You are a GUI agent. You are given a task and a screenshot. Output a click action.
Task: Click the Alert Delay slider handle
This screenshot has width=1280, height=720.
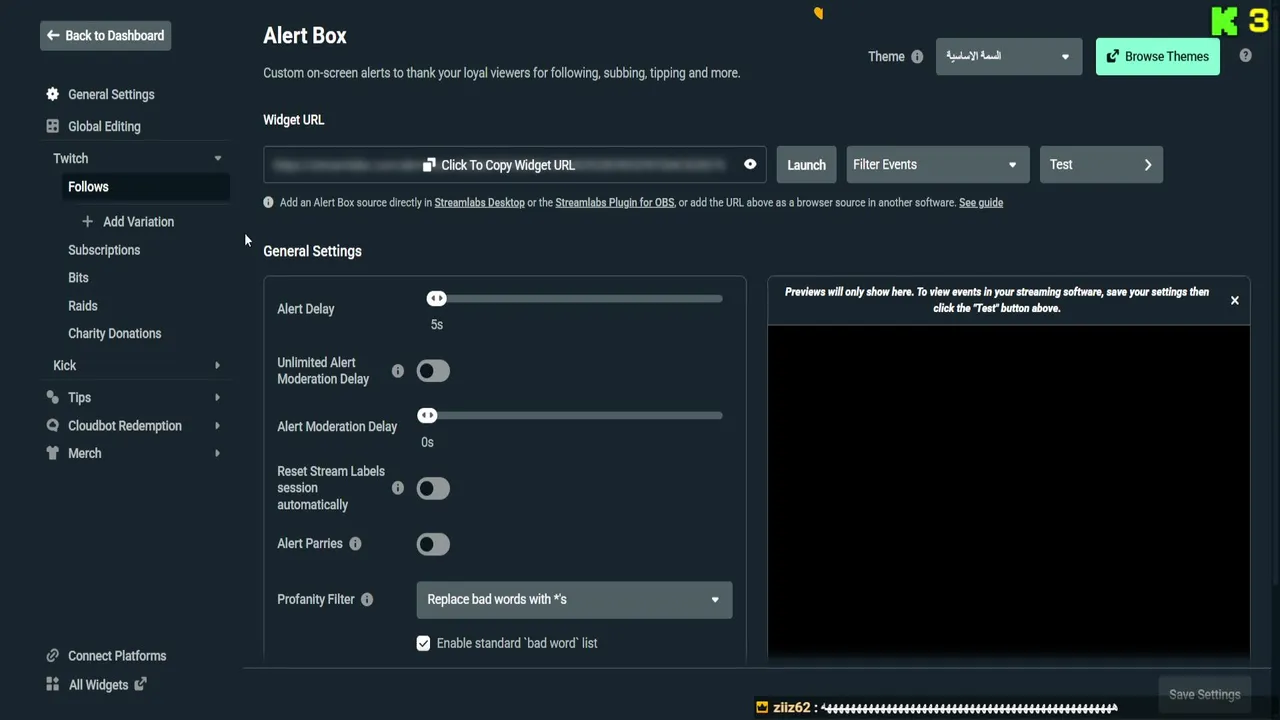click(436, 299)
